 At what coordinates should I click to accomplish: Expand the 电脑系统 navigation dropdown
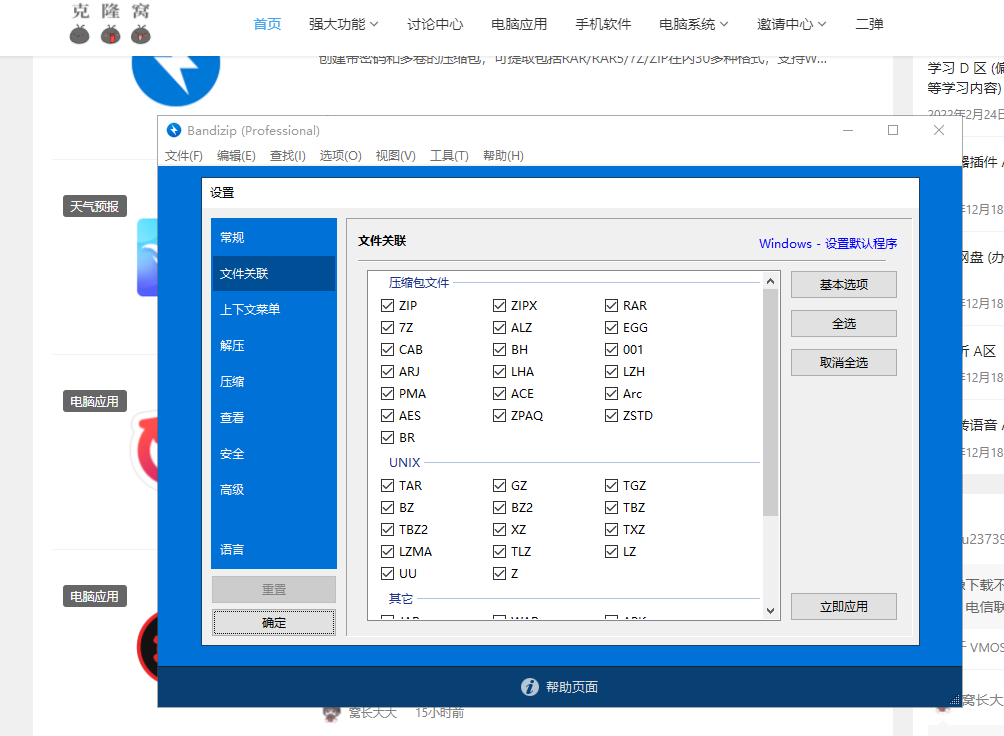(693, 24)
